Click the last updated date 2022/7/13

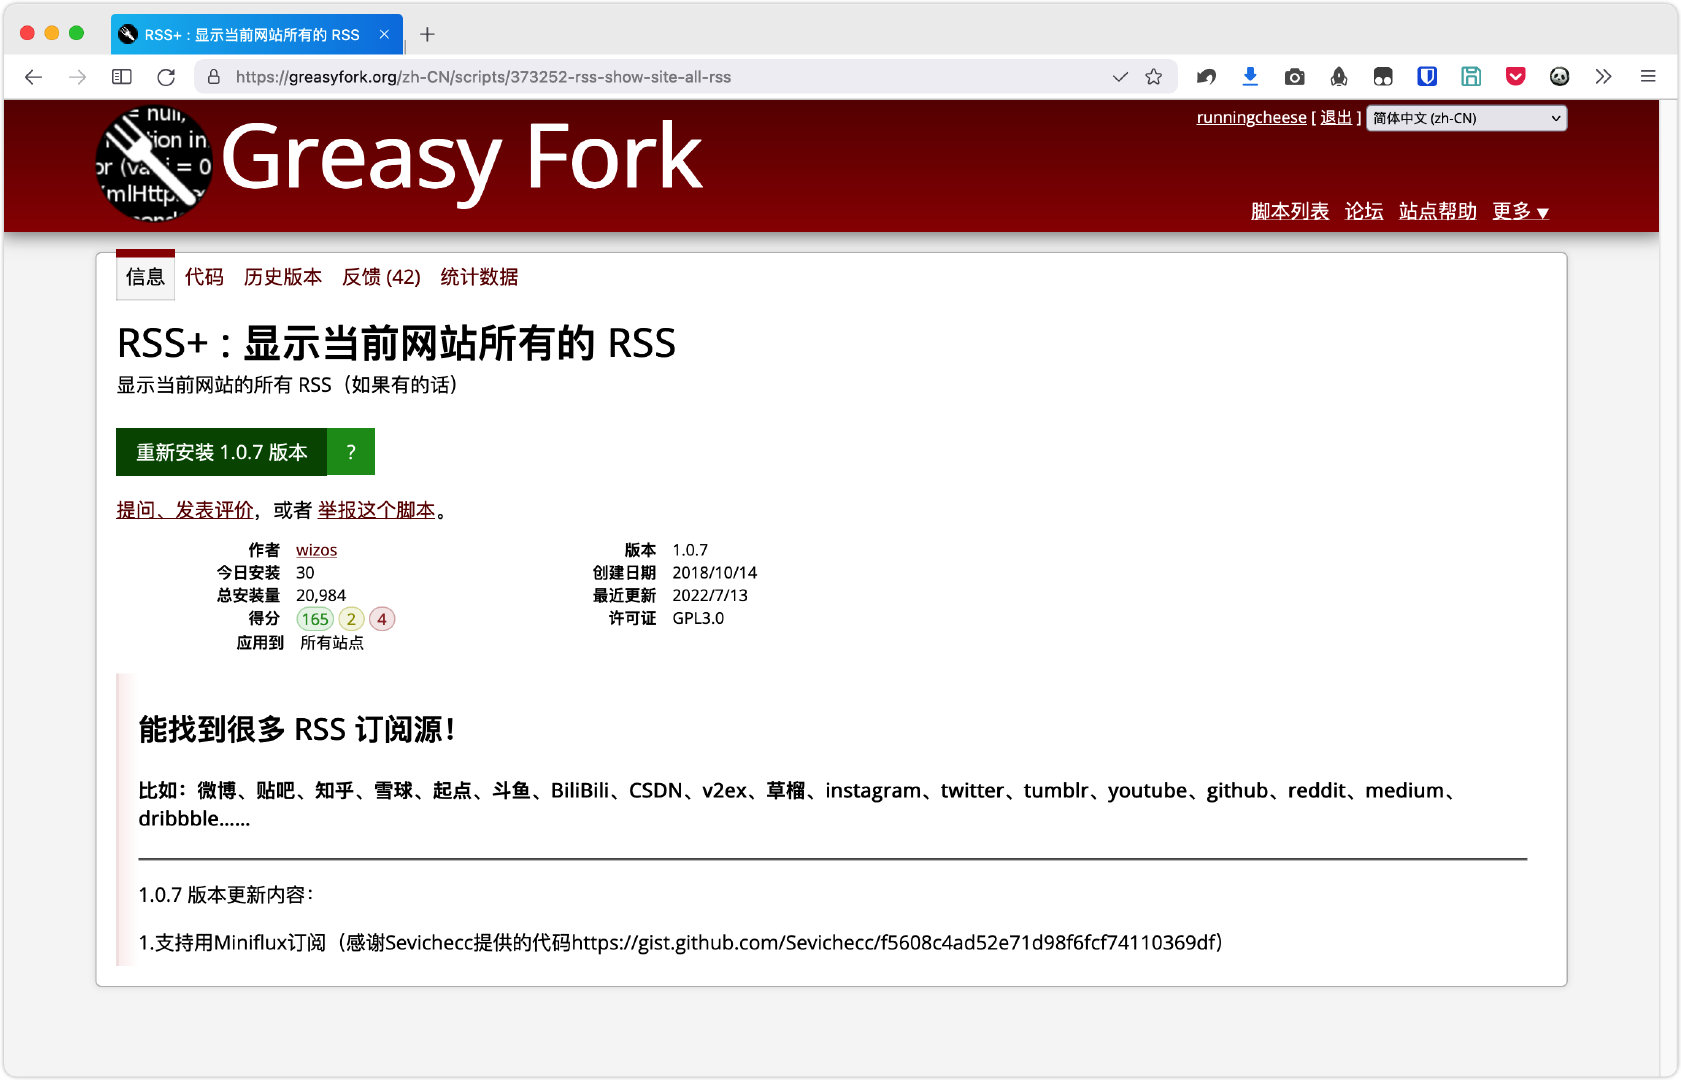710,596
